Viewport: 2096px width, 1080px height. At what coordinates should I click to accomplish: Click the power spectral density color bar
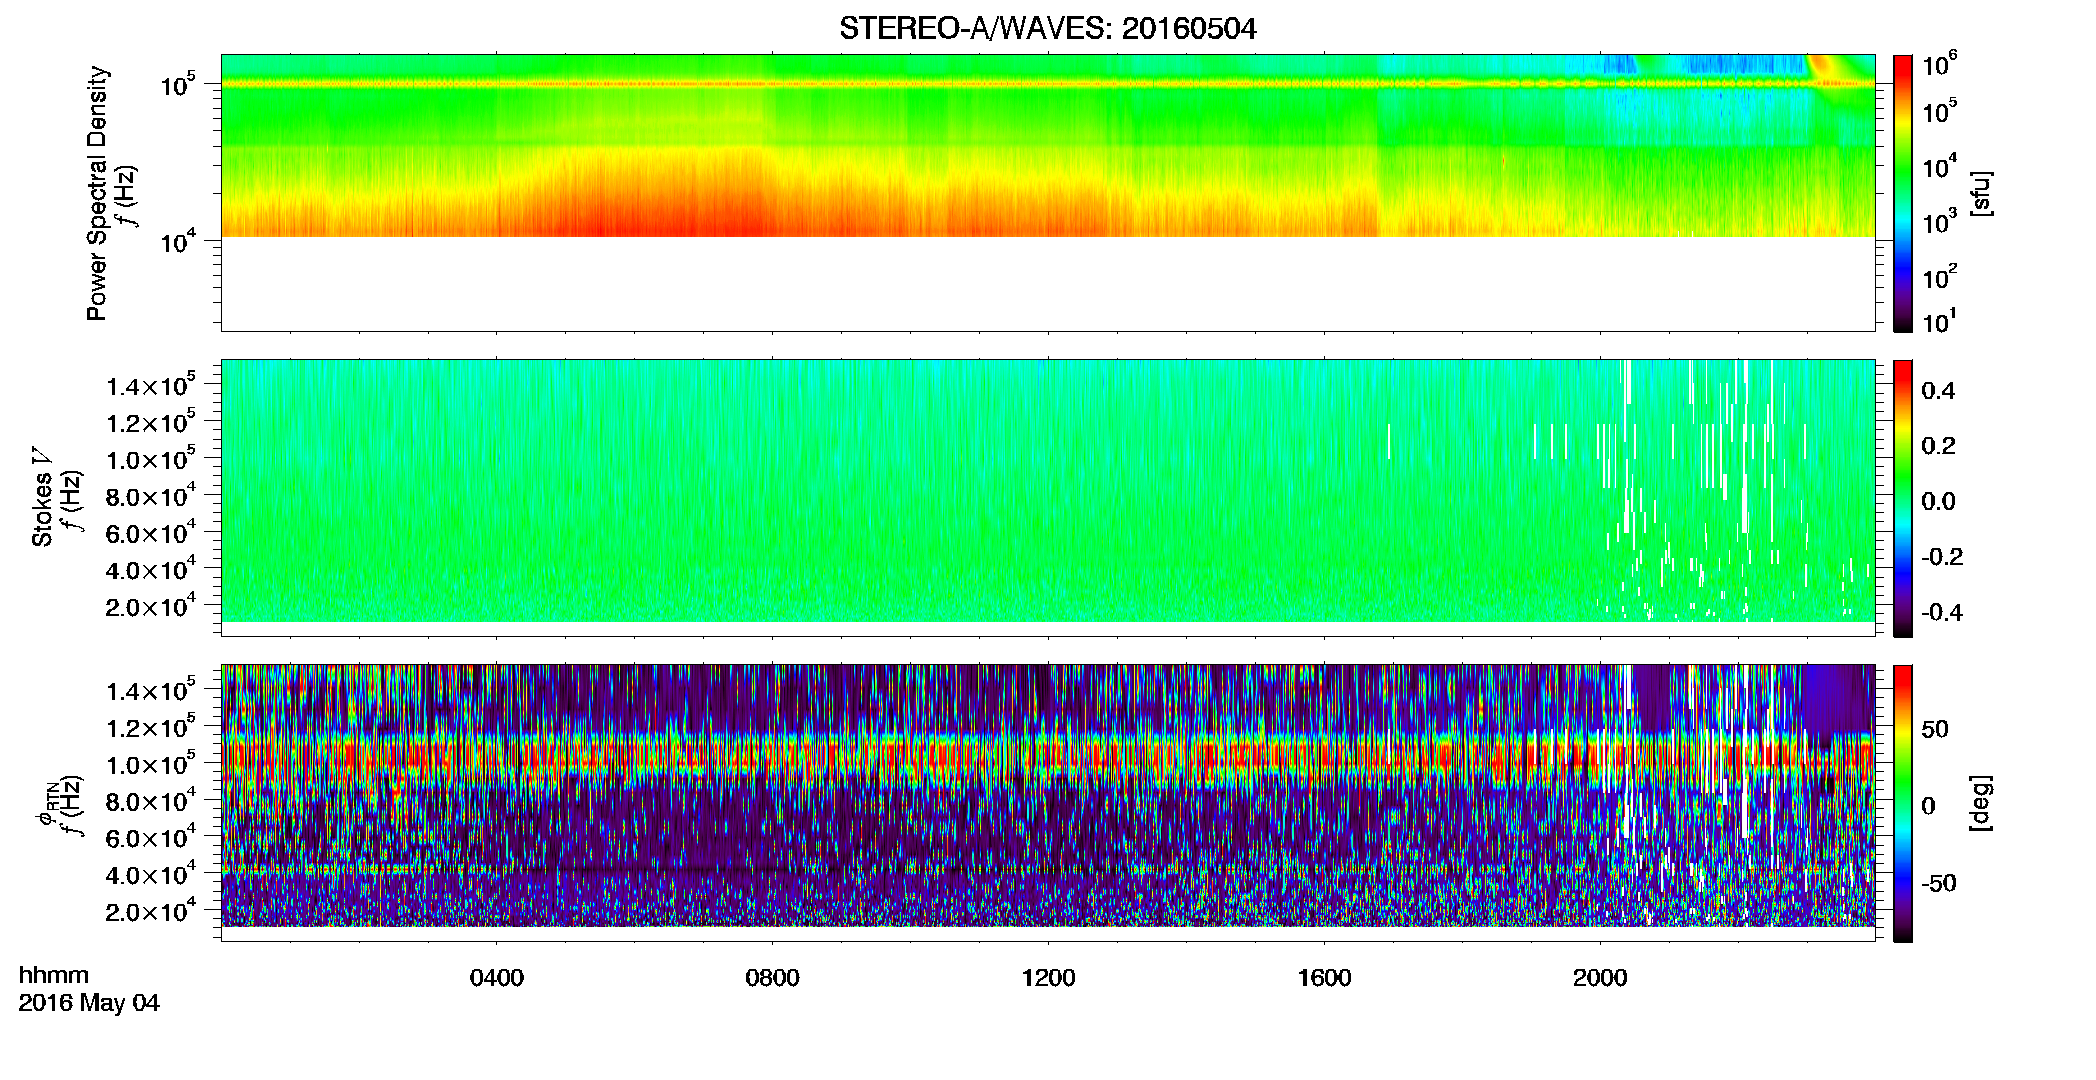[1902, 193]
